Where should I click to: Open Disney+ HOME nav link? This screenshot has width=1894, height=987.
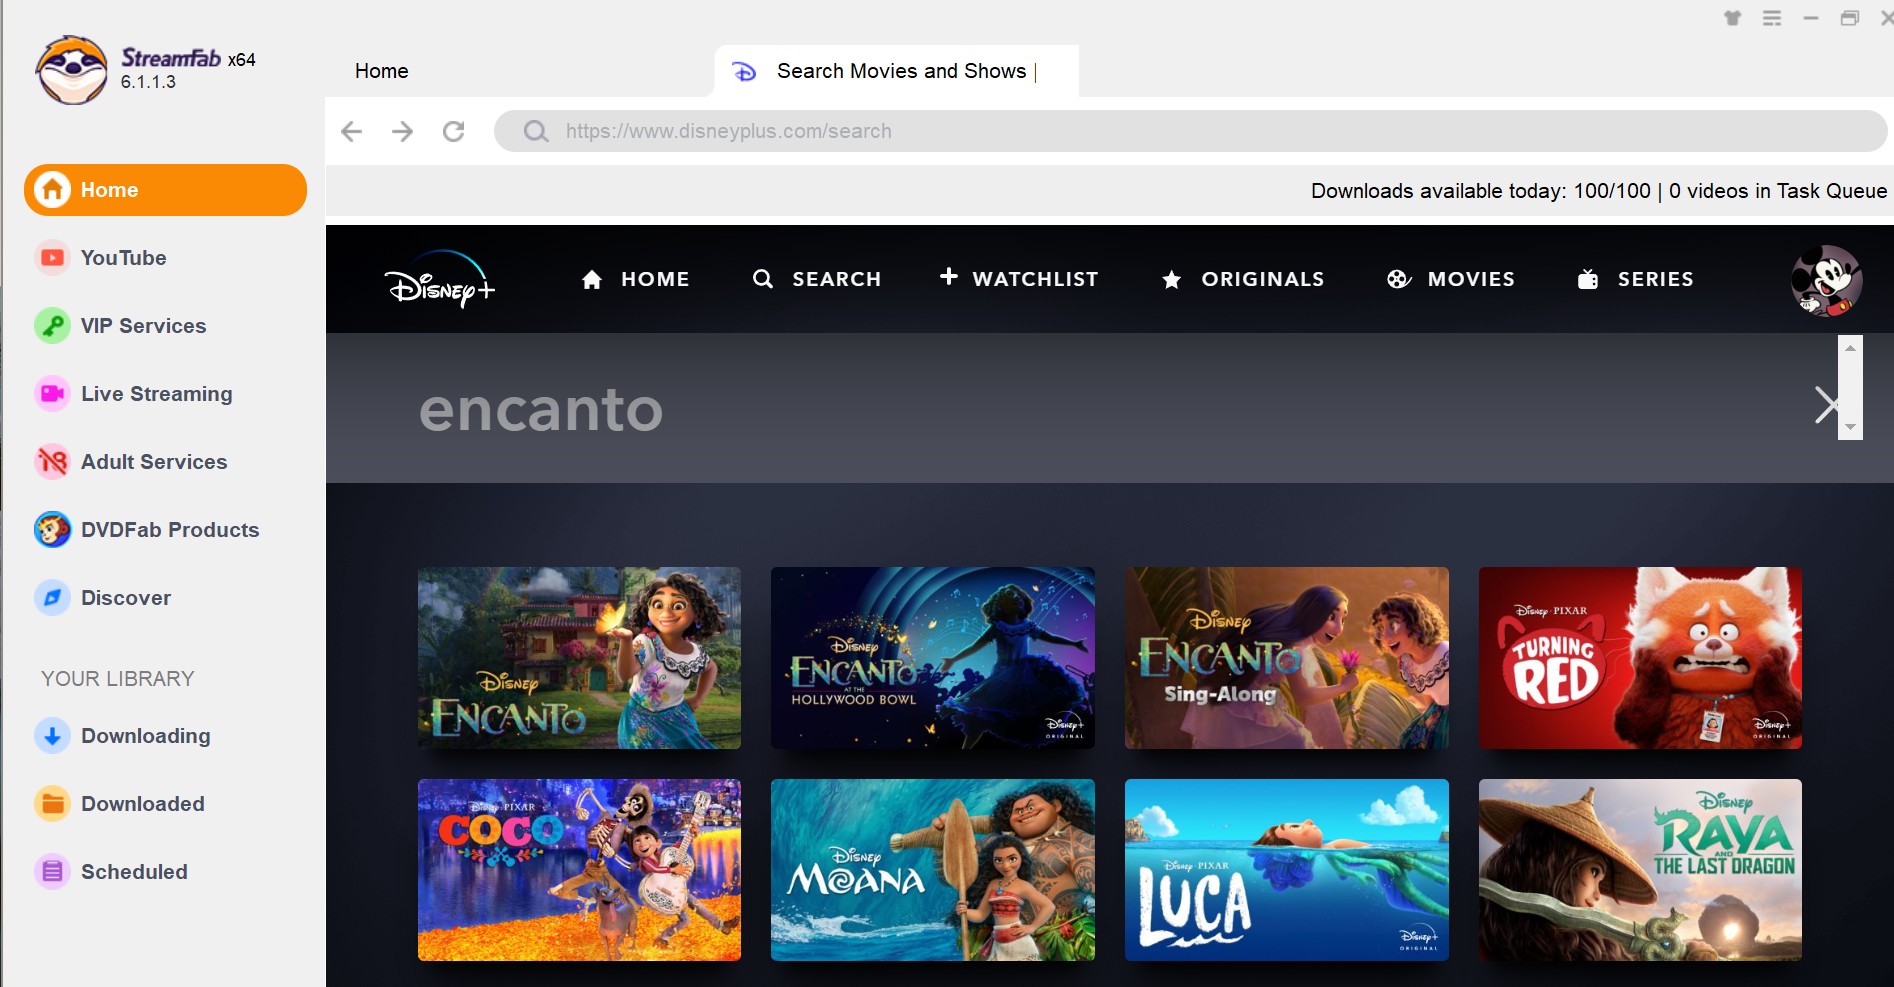click(636, 279)
